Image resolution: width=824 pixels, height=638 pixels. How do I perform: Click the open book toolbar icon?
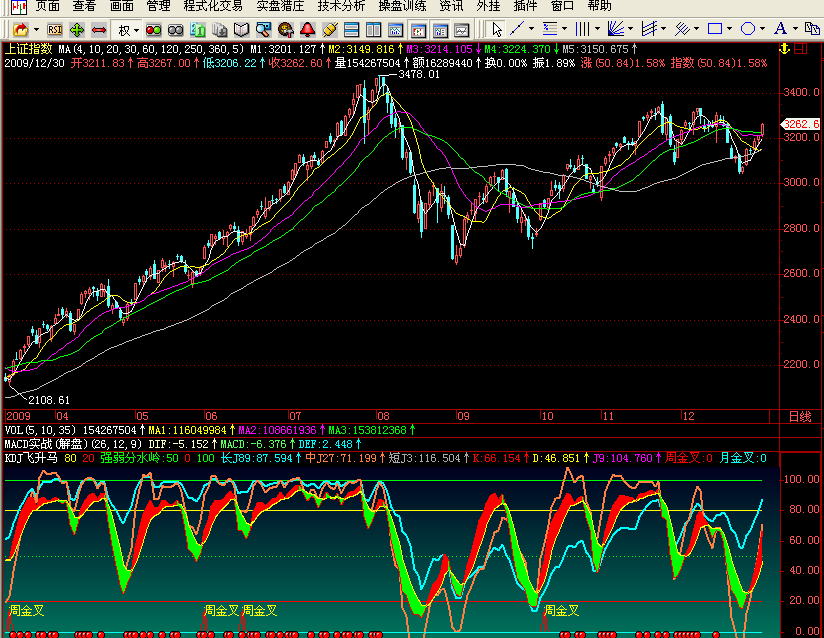point(241,29)
